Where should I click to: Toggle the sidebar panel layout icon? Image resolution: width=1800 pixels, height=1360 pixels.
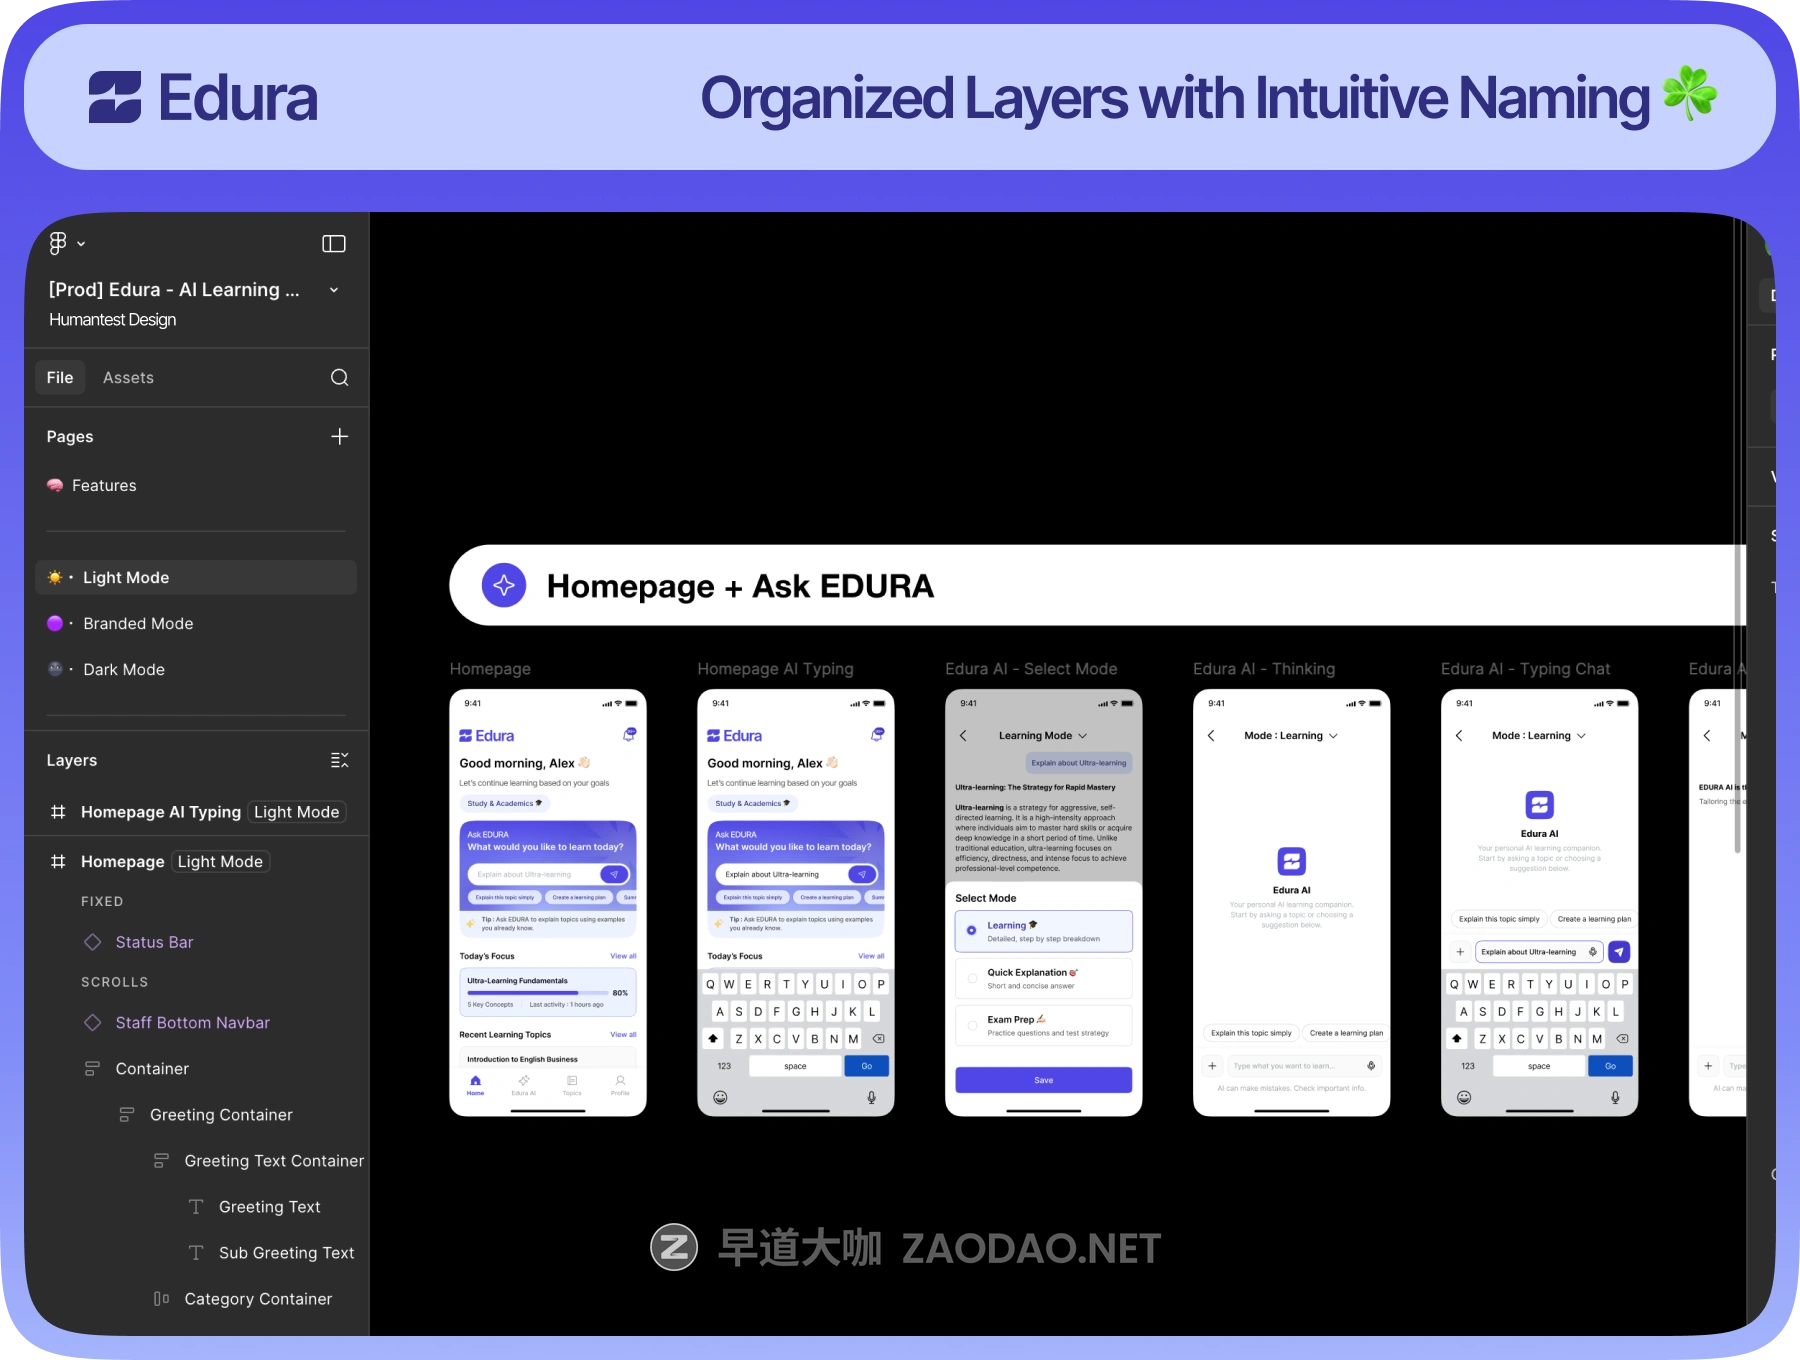334,244
